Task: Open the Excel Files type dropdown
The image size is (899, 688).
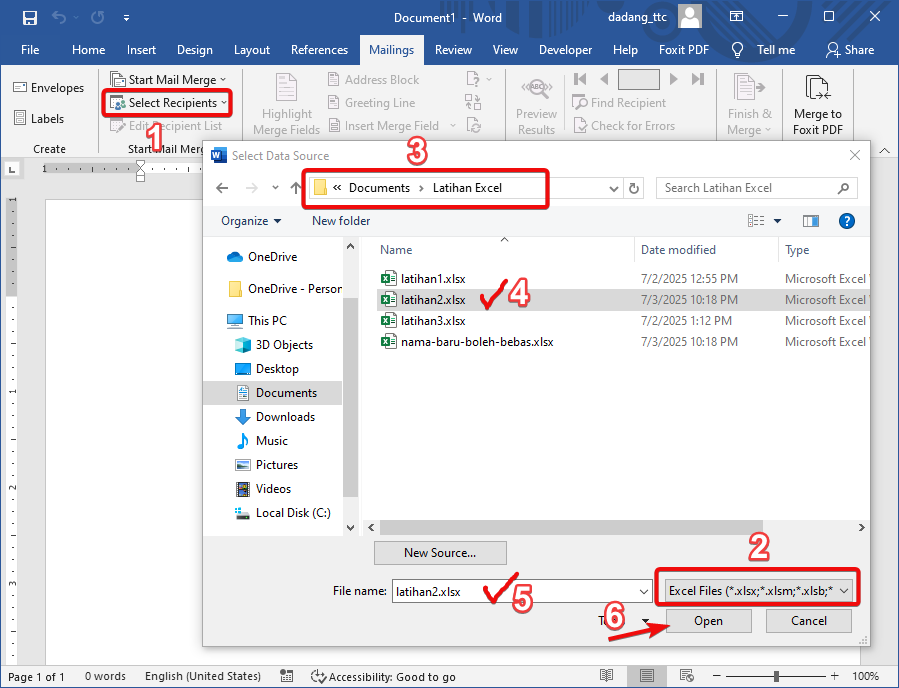Action: click(x=758, y=591)
